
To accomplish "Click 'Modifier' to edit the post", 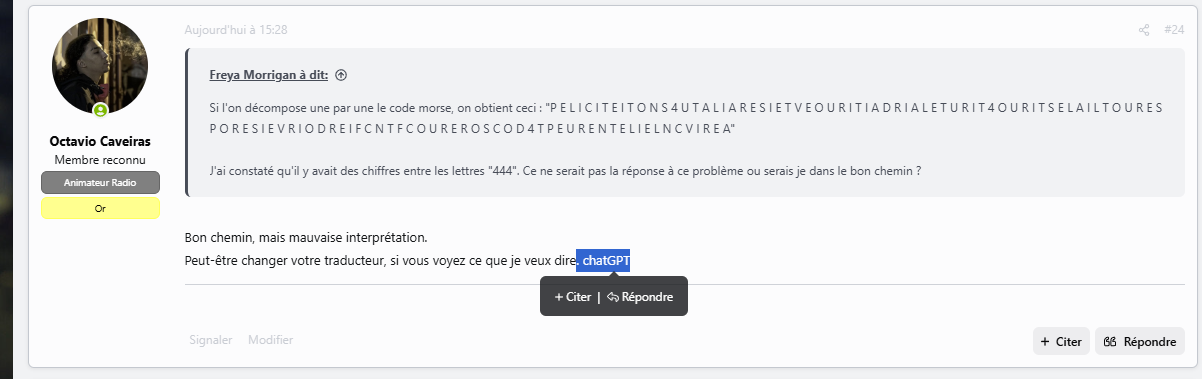I will pos(271,340).
